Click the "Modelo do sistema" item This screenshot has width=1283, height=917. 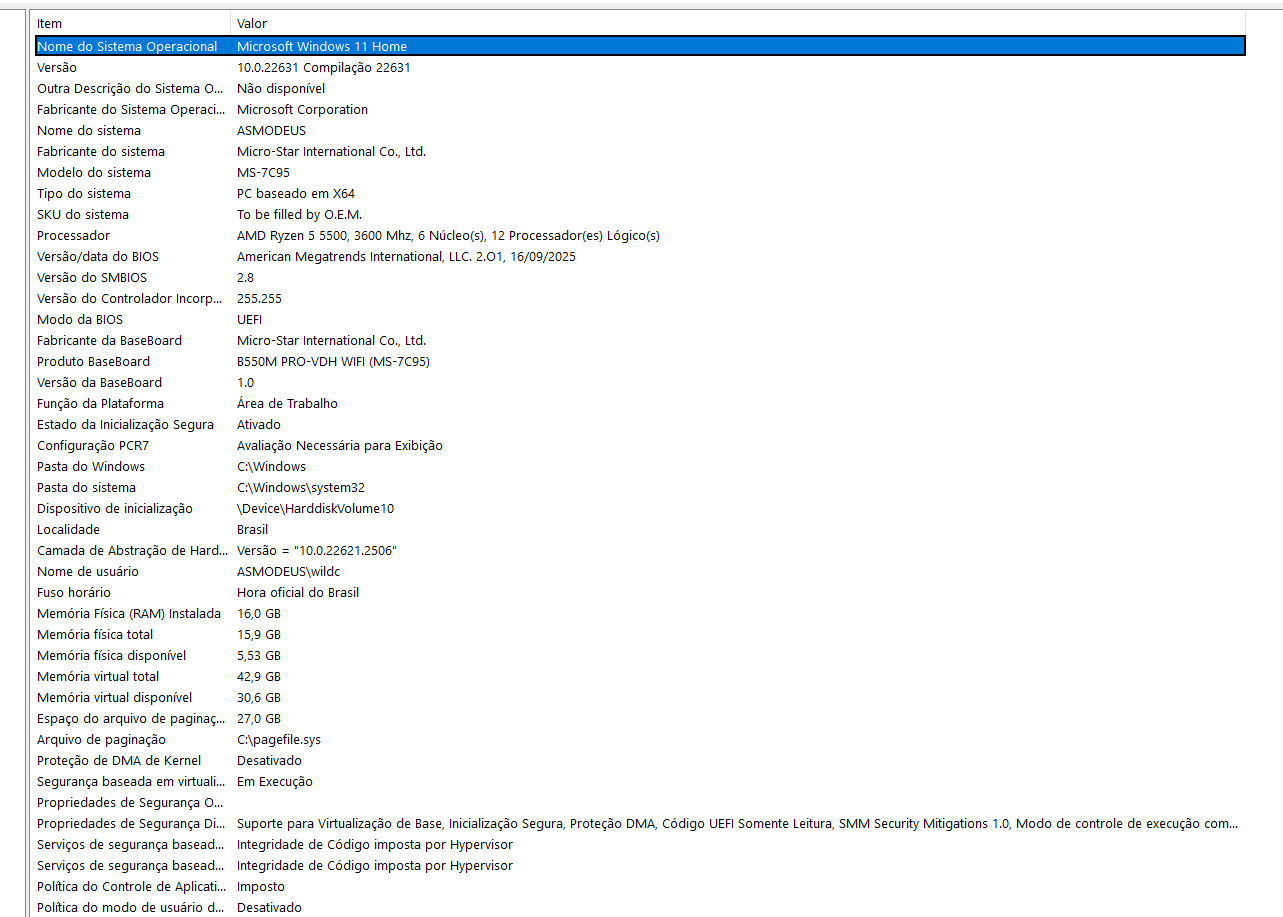coord(94,172)
